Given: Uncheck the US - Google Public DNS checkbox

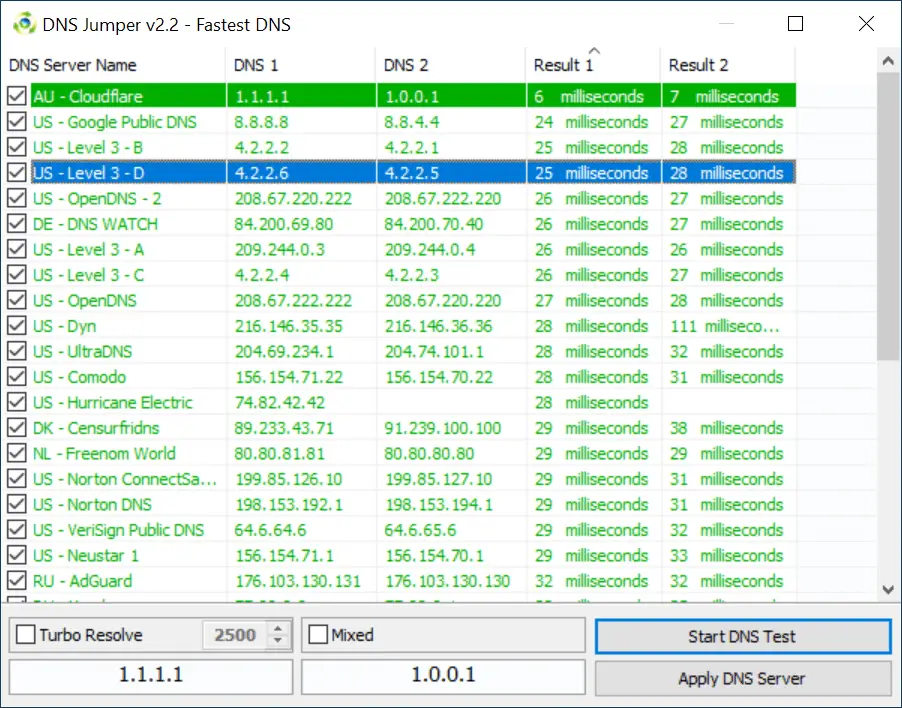Looking at the screenshot, I should coord(17,121).
